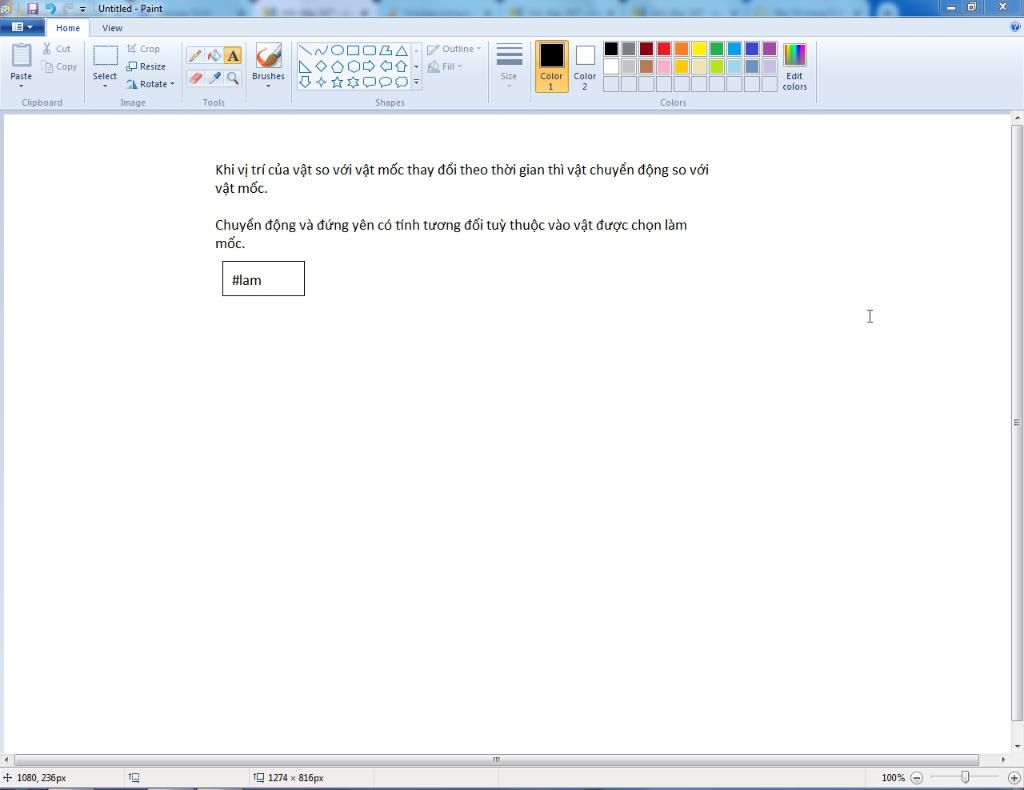1024x790 pixels.
Task: Undo the last action
Action: click(50, 8)
